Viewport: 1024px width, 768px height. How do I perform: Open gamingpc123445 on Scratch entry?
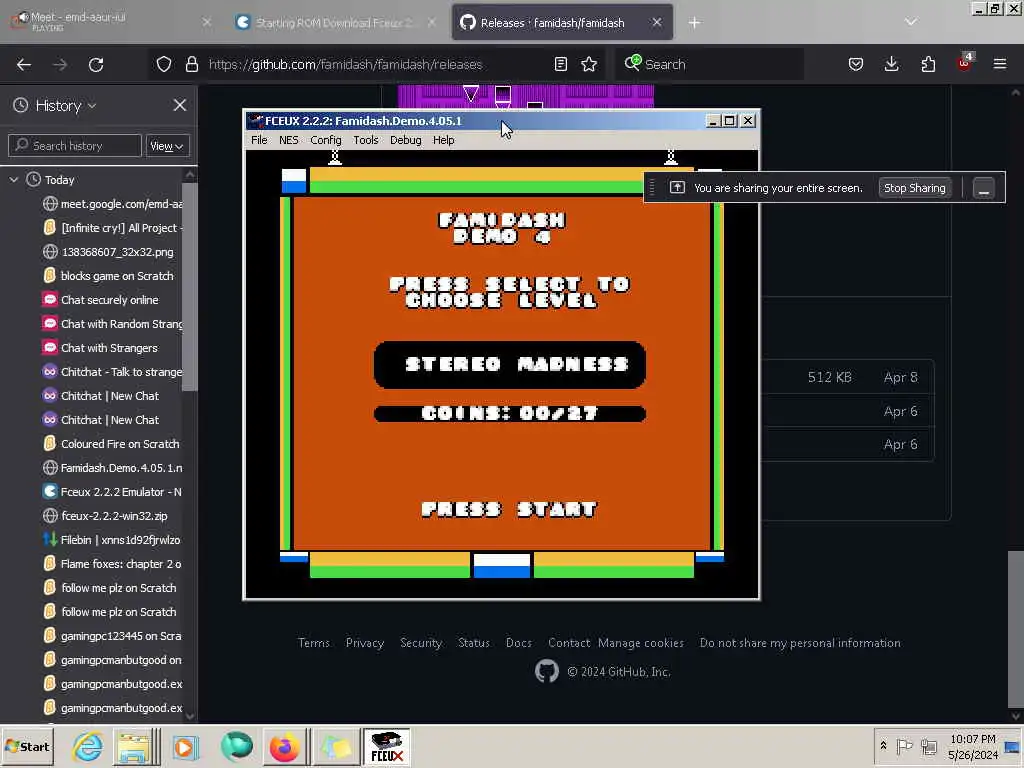(x=112, y=635)
